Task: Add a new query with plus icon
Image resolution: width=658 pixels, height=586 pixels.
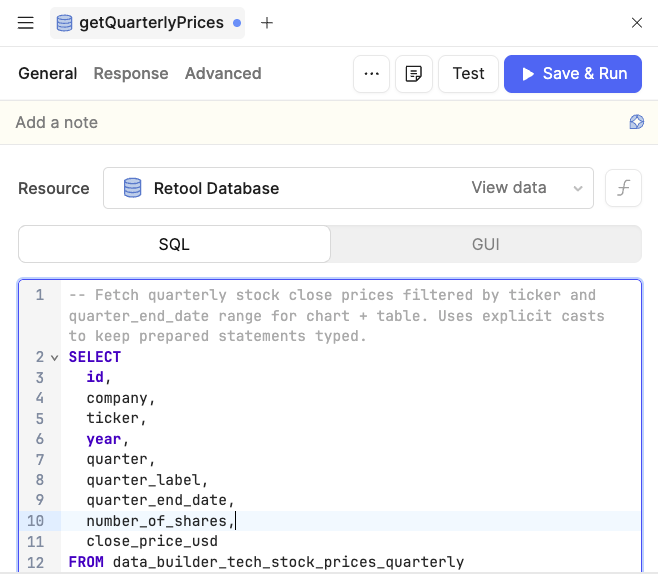Action: [x=266, y=23]
